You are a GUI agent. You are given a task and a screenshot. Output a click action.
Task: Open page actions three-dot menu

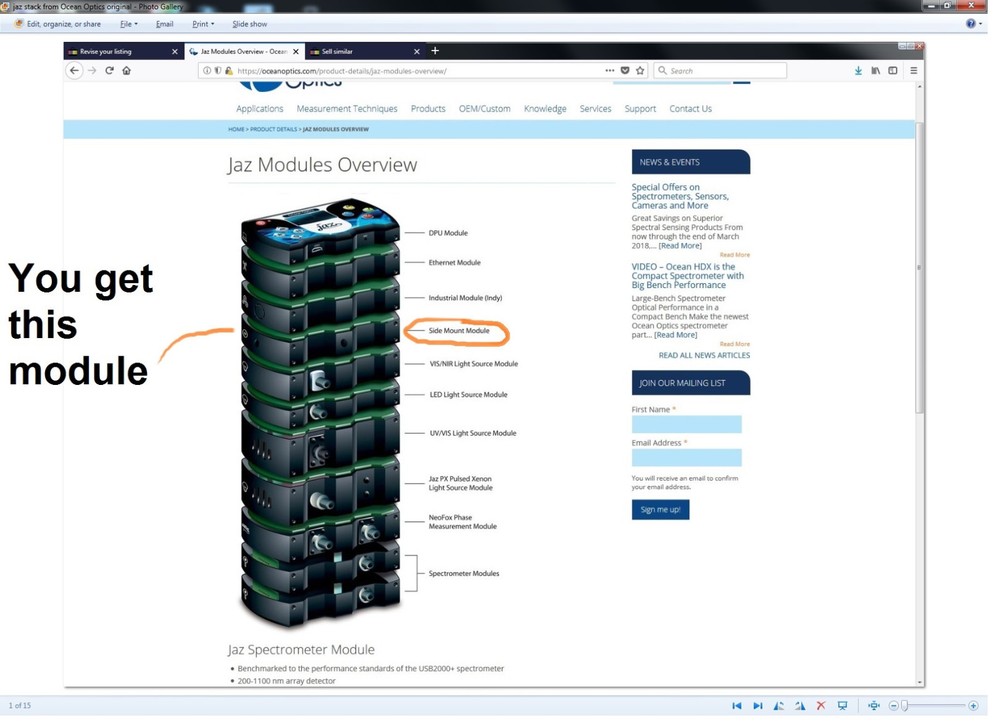click(610, 71)
